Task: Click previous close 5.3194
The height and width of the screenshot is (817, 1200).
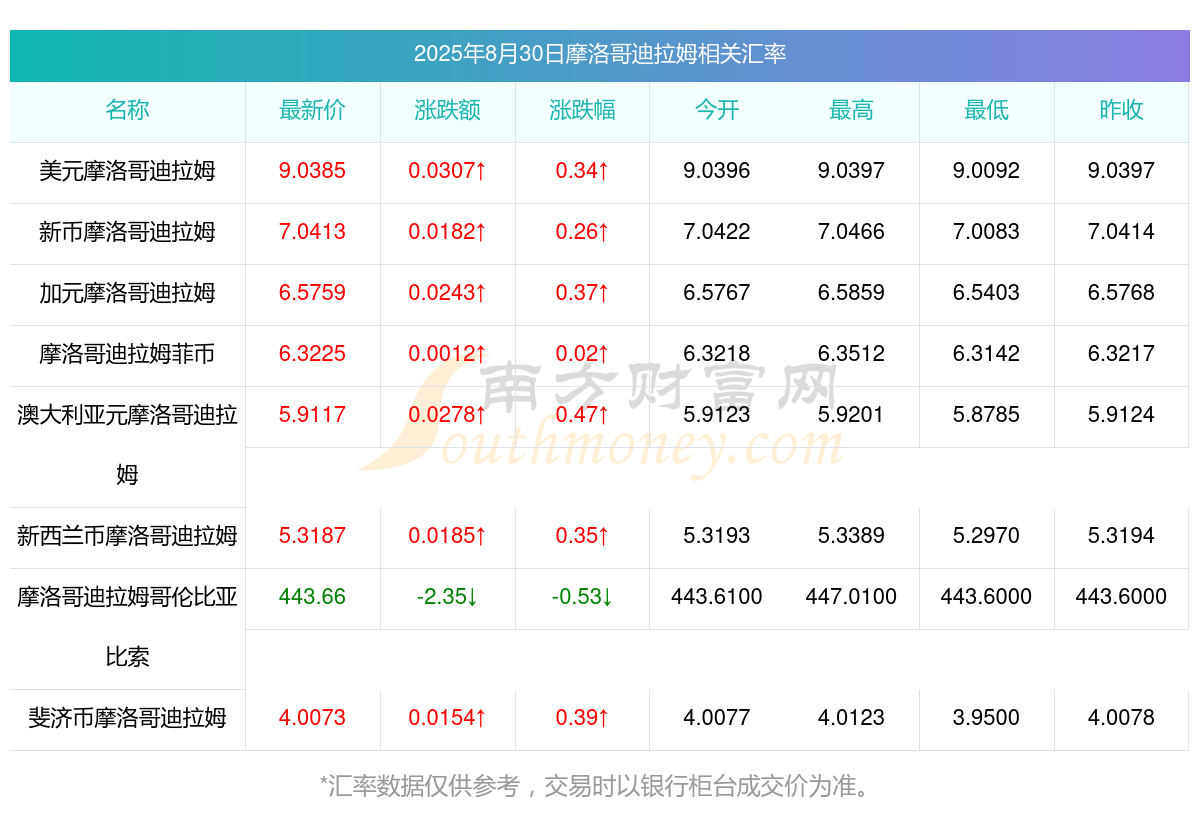Action: [1121, 536]
